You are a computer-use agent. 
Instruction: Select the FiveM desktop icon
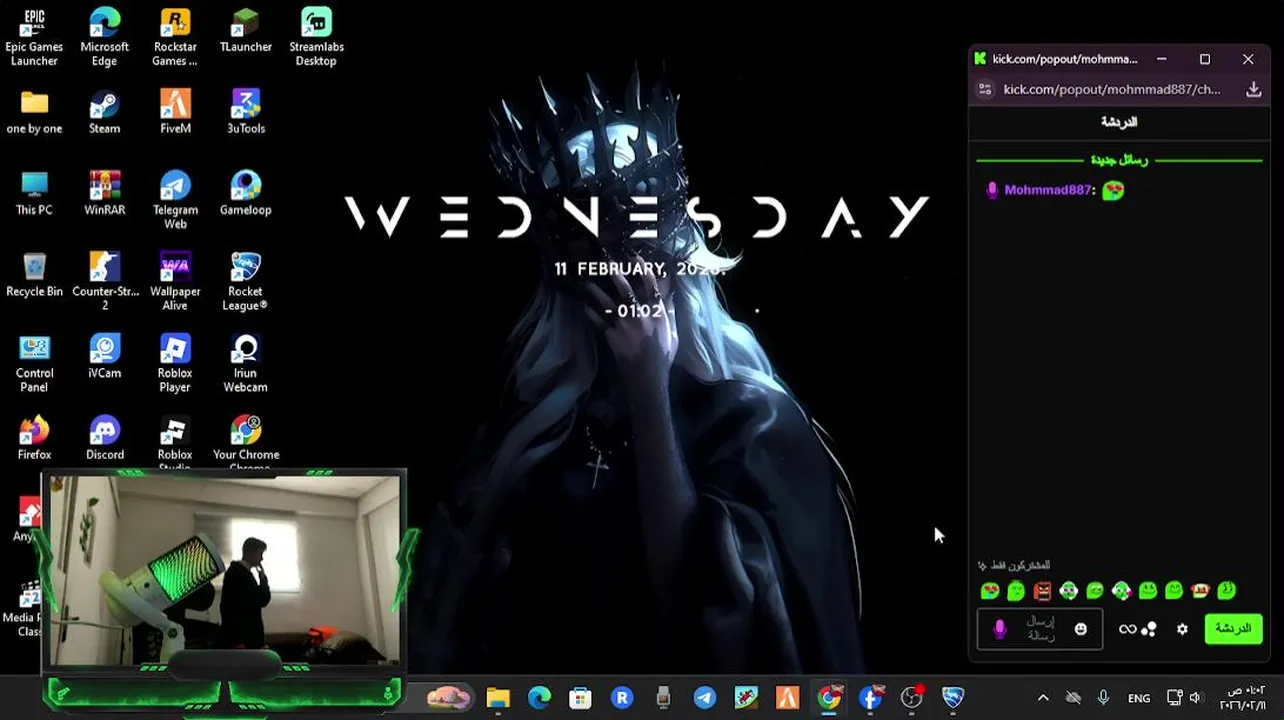(x=175, y=112)
